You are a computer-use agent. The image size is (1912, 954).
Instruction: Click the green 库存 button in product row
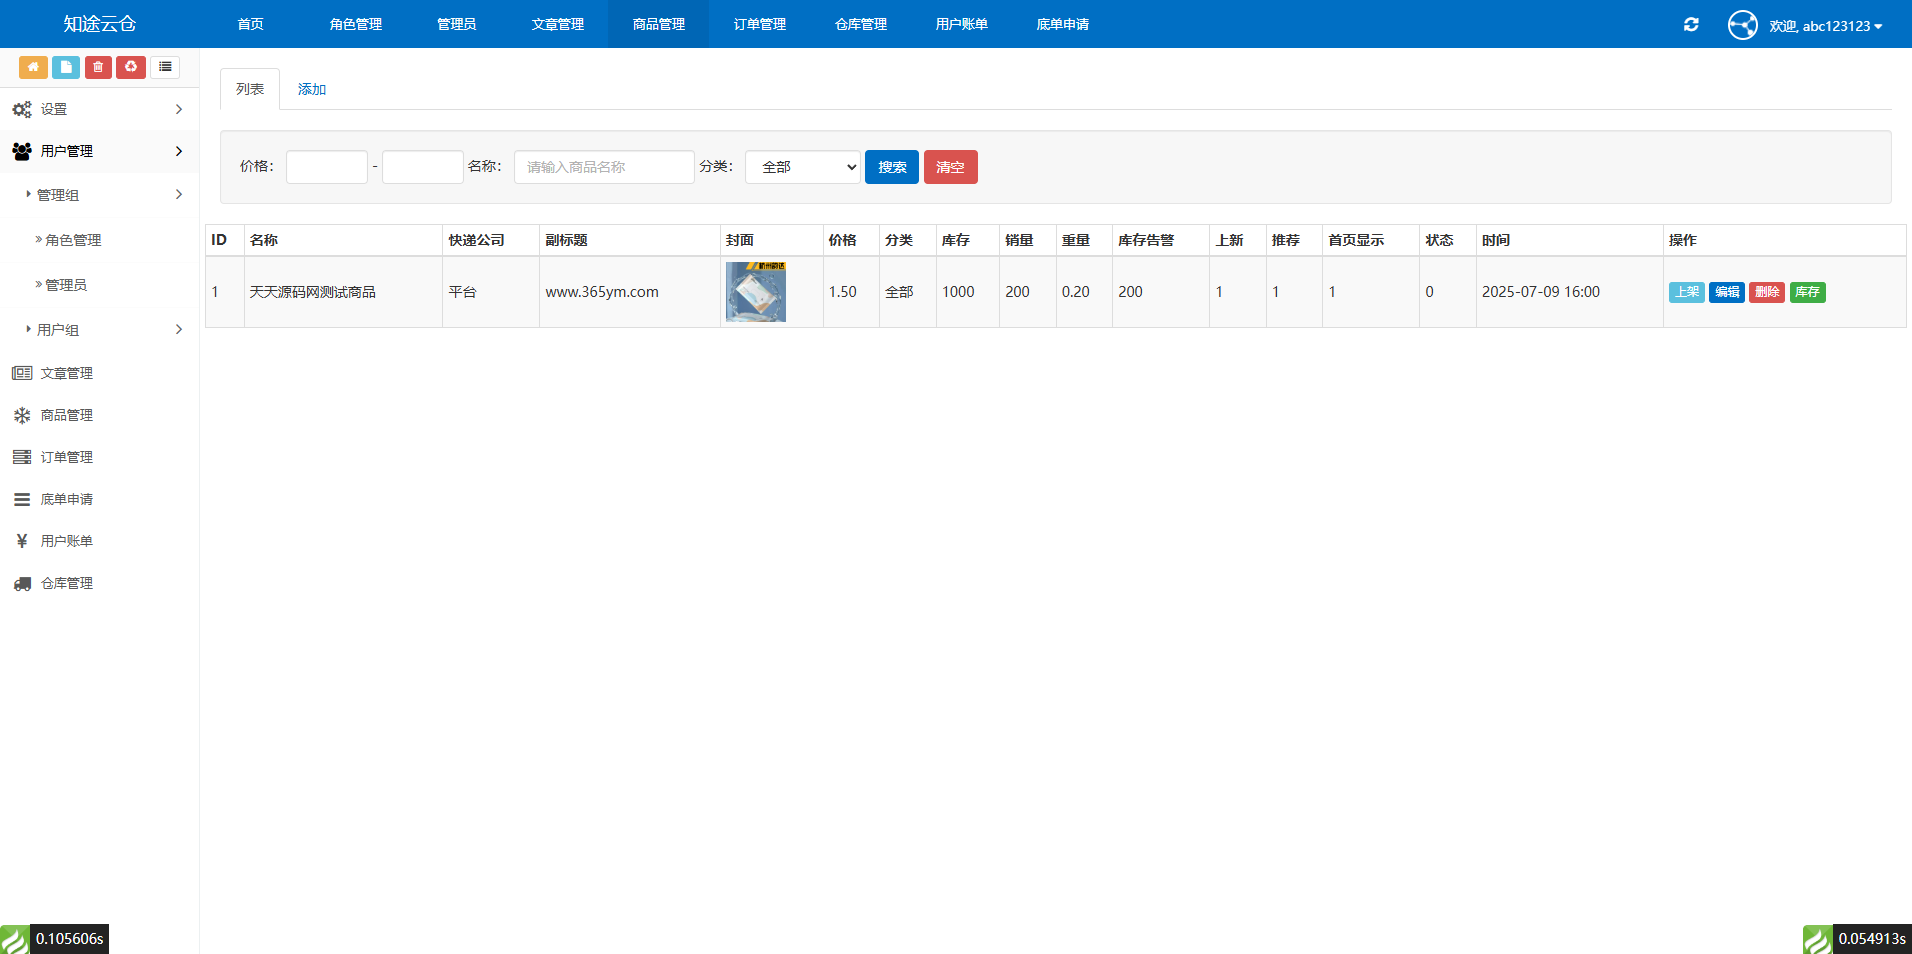pyautogui.click(x=1807, y=292)
